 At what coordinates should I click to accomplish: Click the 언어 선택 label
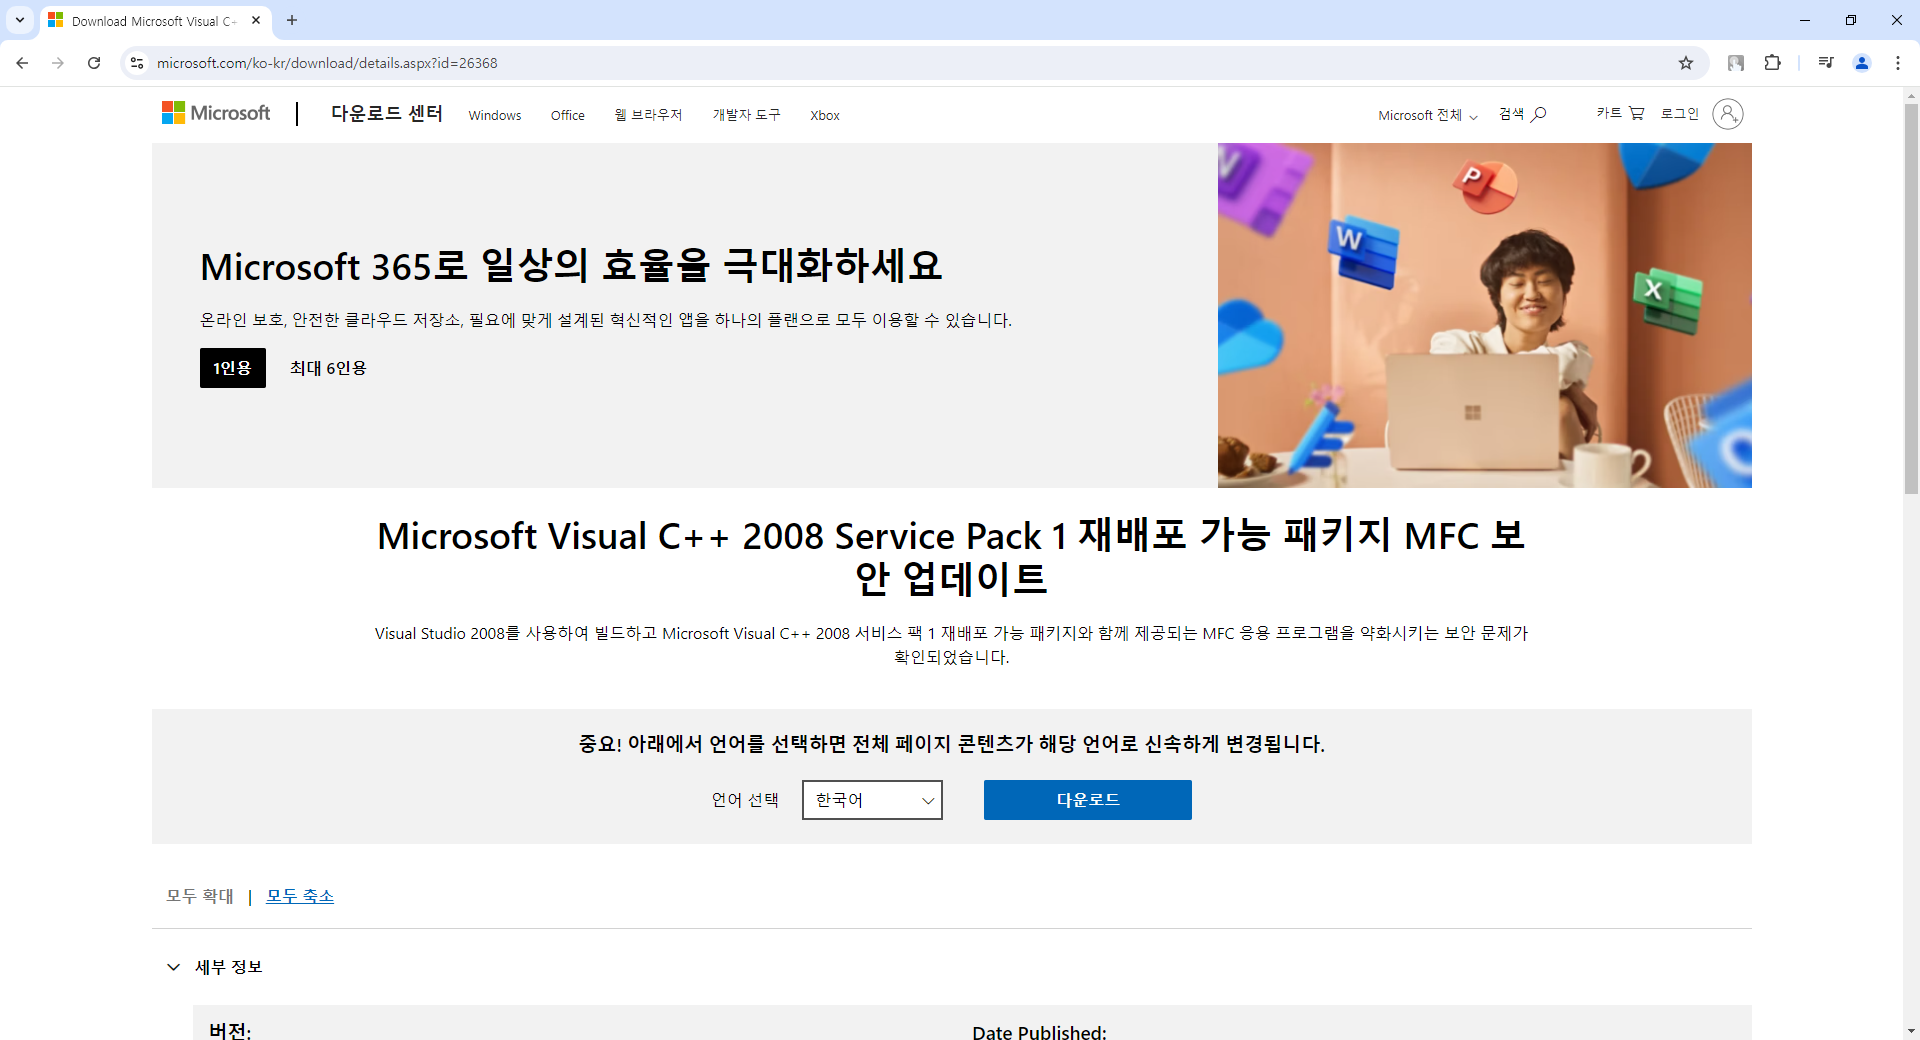745,800
